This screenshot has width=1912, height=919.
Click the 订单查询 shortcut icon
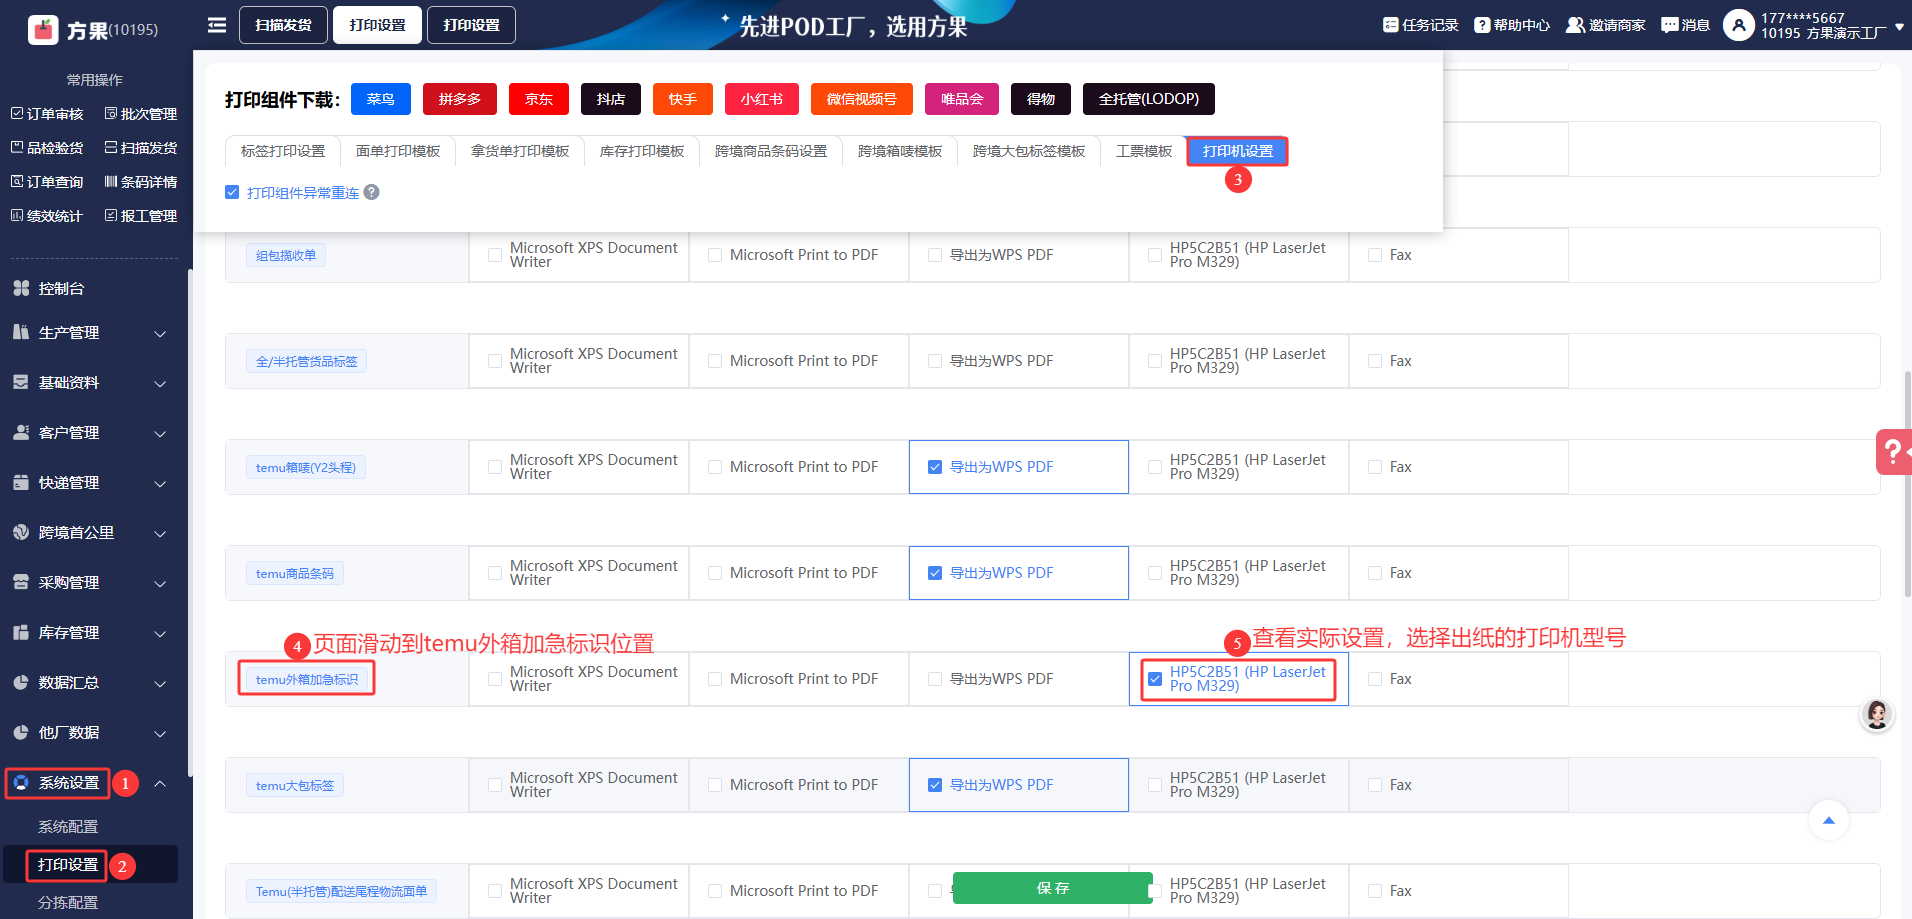click(17, 182)
